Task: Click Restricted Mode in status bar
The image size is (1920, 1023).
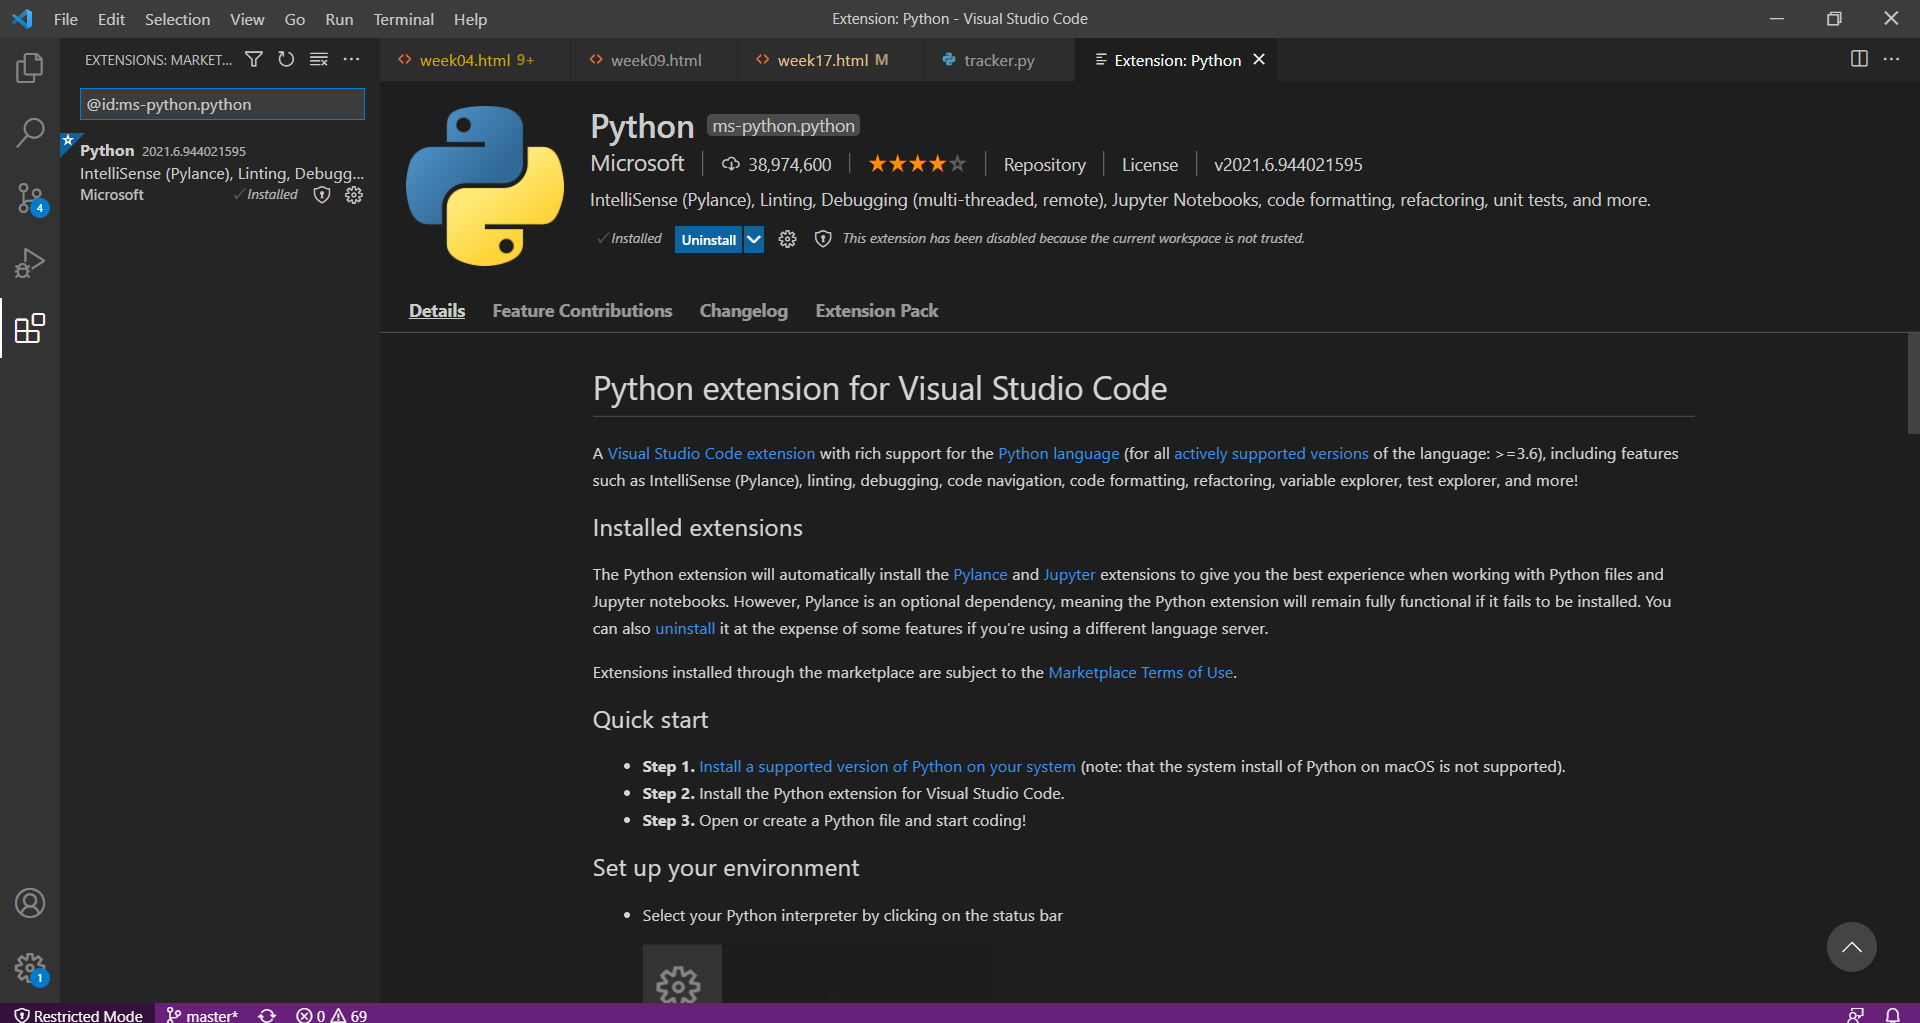Action: 78,1015
